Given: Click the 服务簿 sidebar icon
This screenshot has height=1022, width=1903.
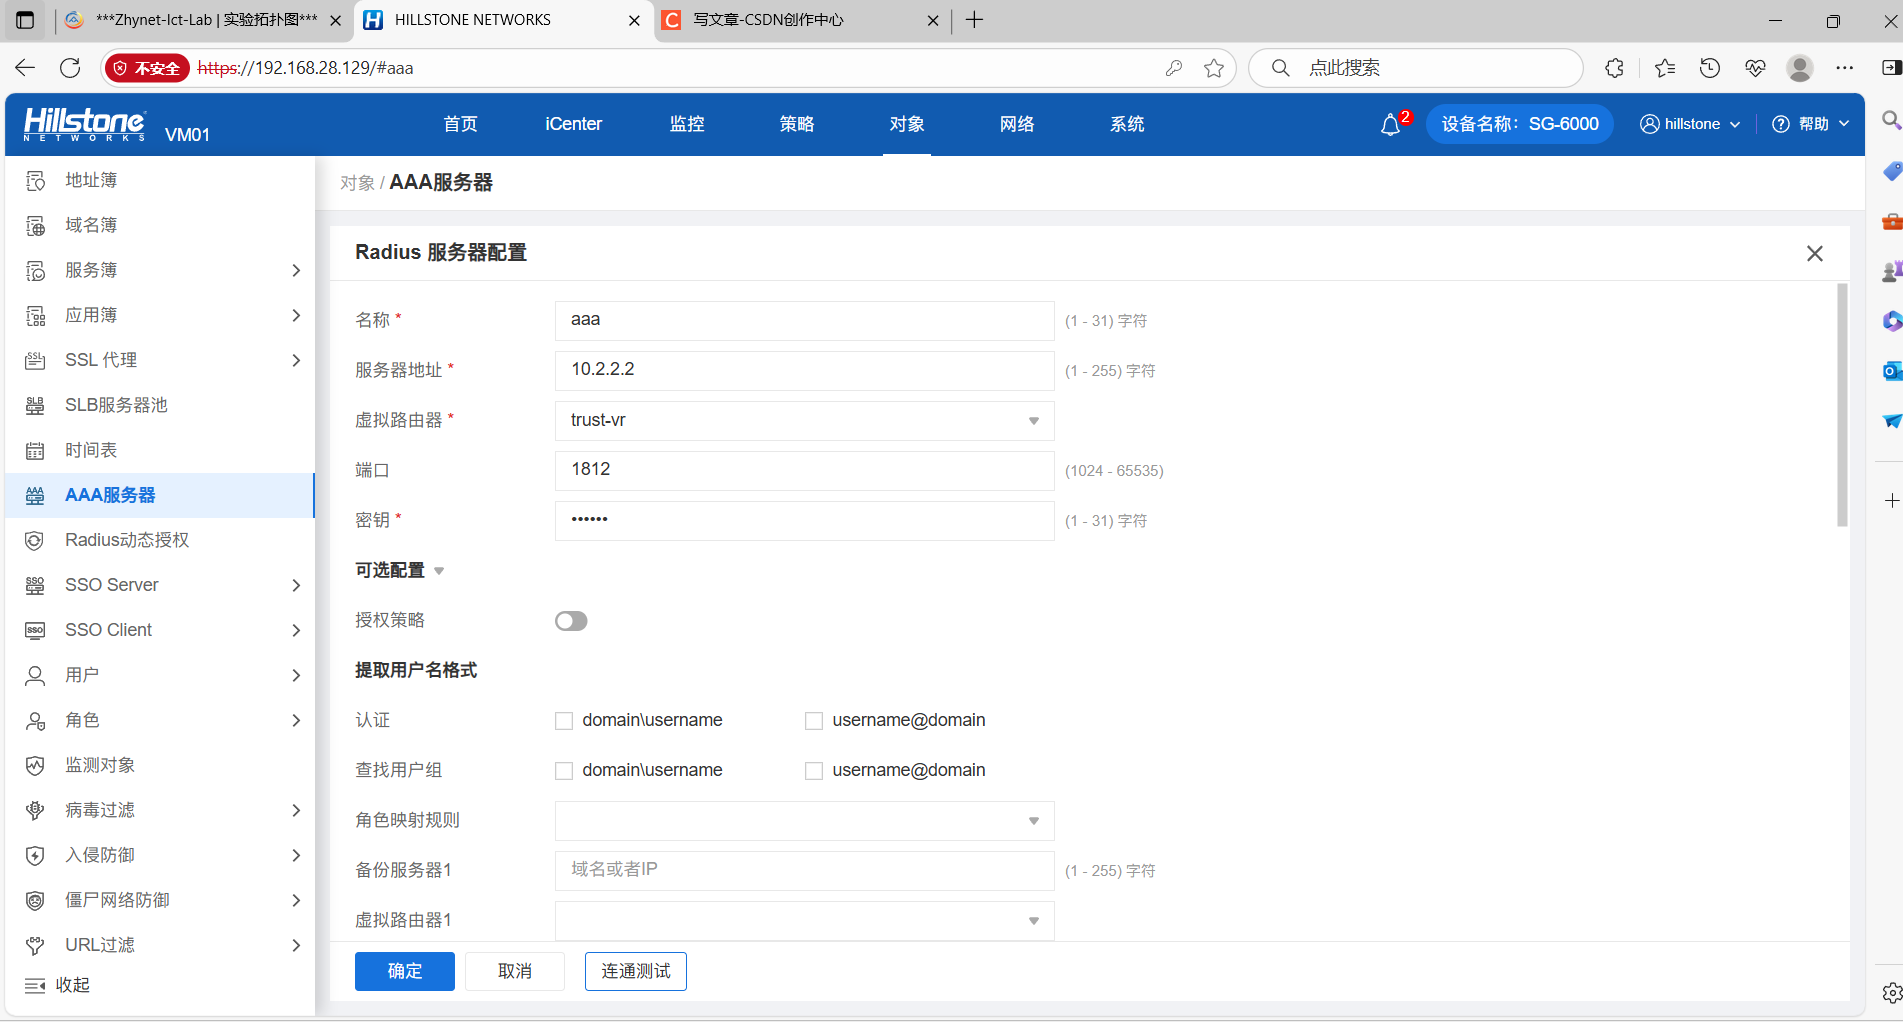Looking at the screenshot, I should click(x=35, y=271).
